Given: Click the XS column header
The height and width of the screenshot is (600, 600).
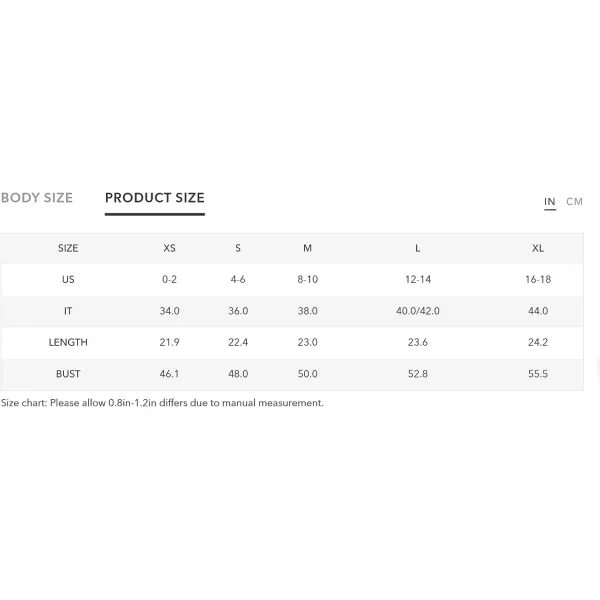Looking at the screenshot, I should 170,248.
